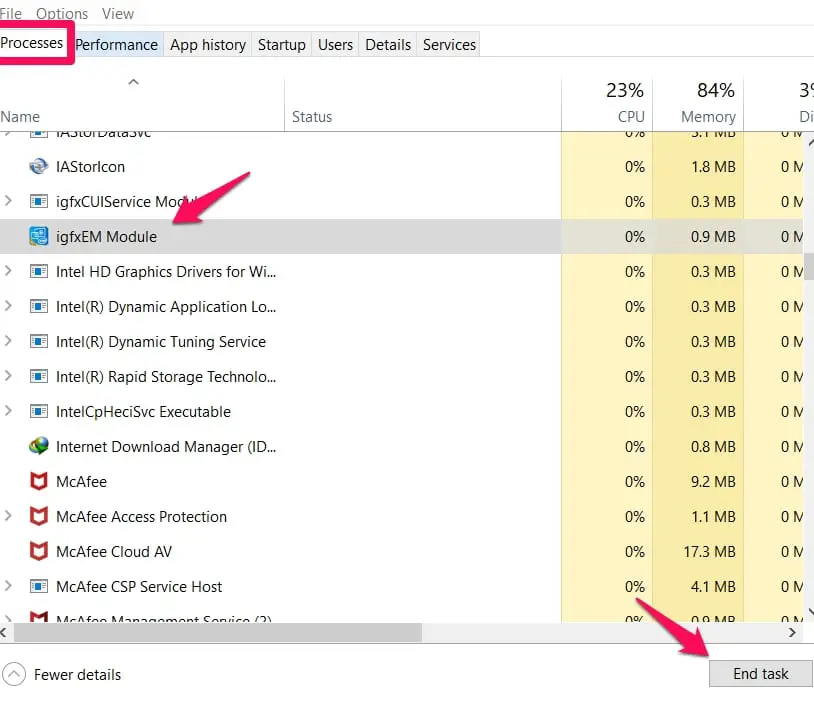Expand McAfee Access Protection process

[x=8, y=516]
